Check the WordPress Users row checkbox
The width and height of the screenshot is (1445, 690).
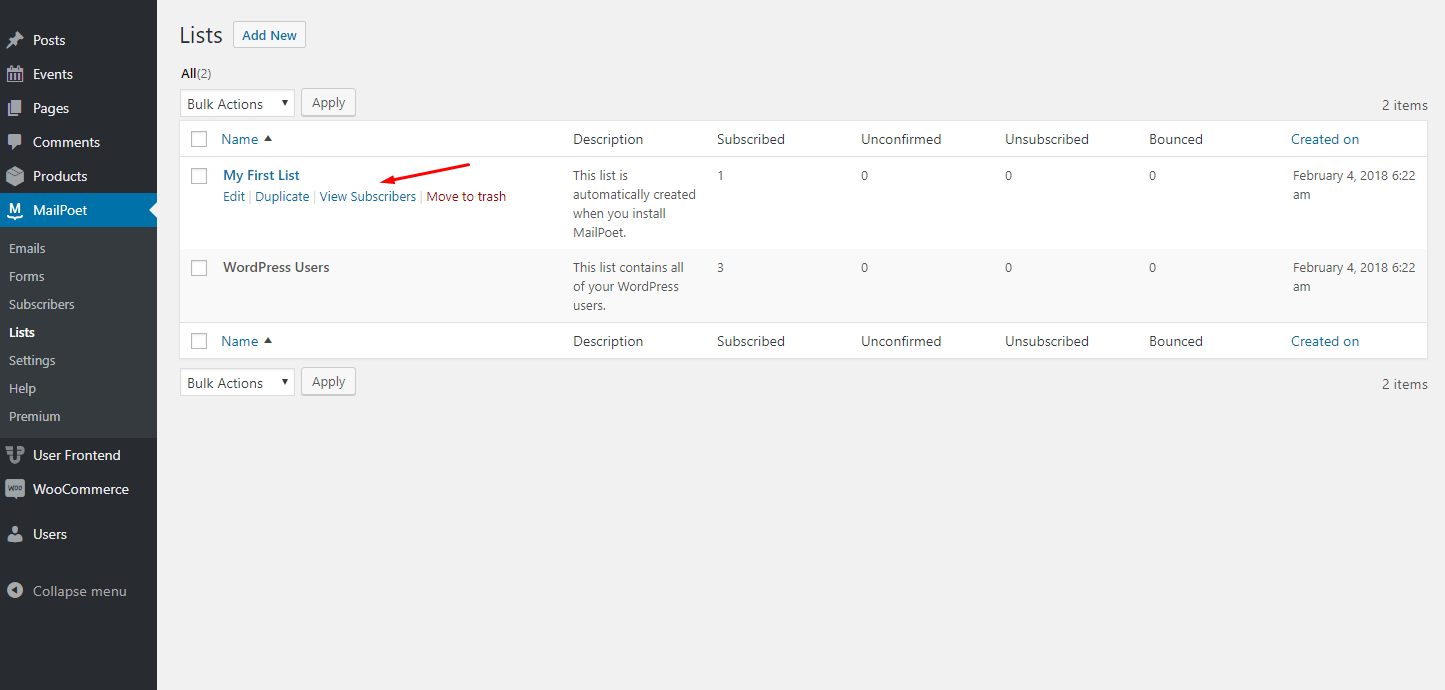point(199,268)
